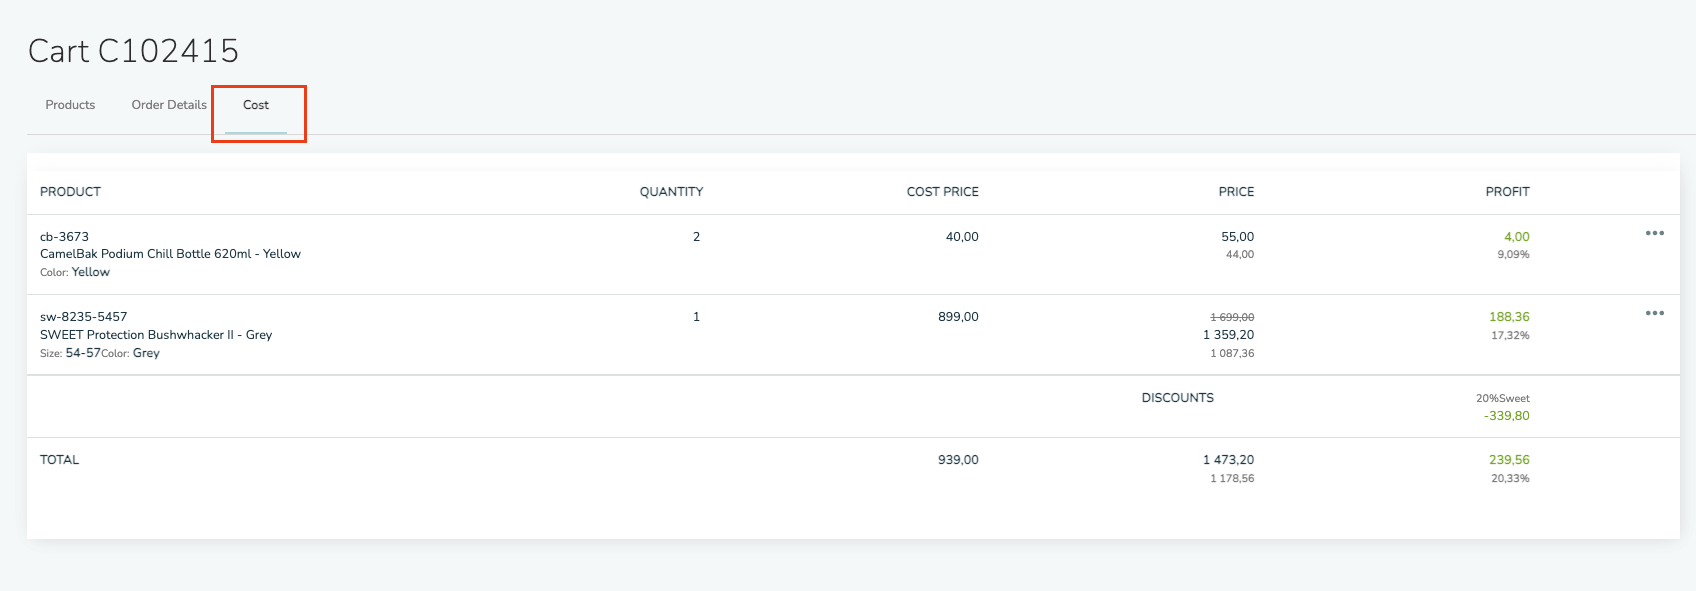Switch to the Products tab
The image size is (1696, 591).
point(70,105)
